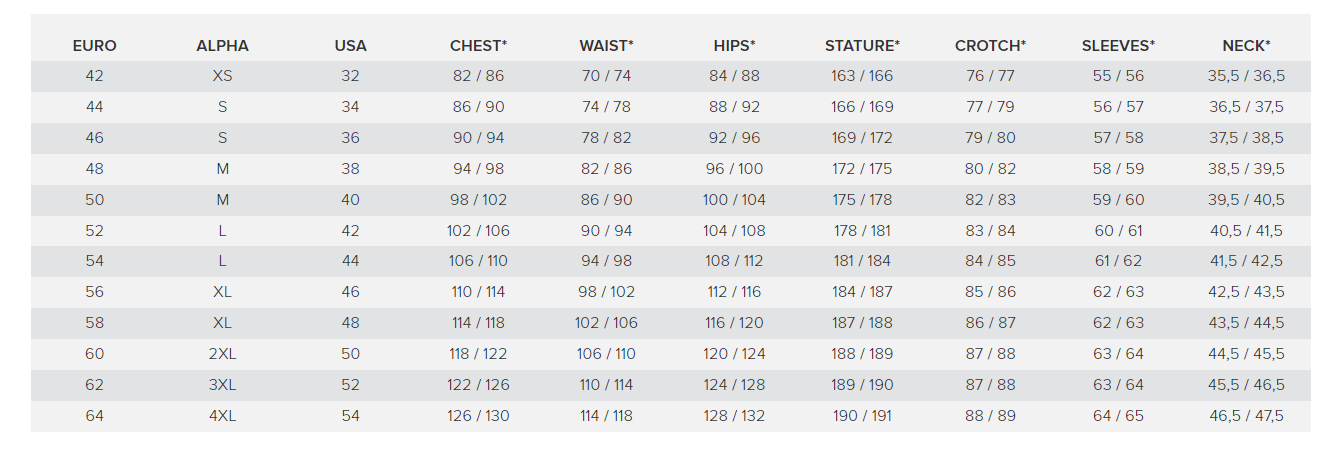The width and height of the screenshot is (1343, 450).
Task: Click the 4XL alpha size cell
Action: [x=222, y=416]
